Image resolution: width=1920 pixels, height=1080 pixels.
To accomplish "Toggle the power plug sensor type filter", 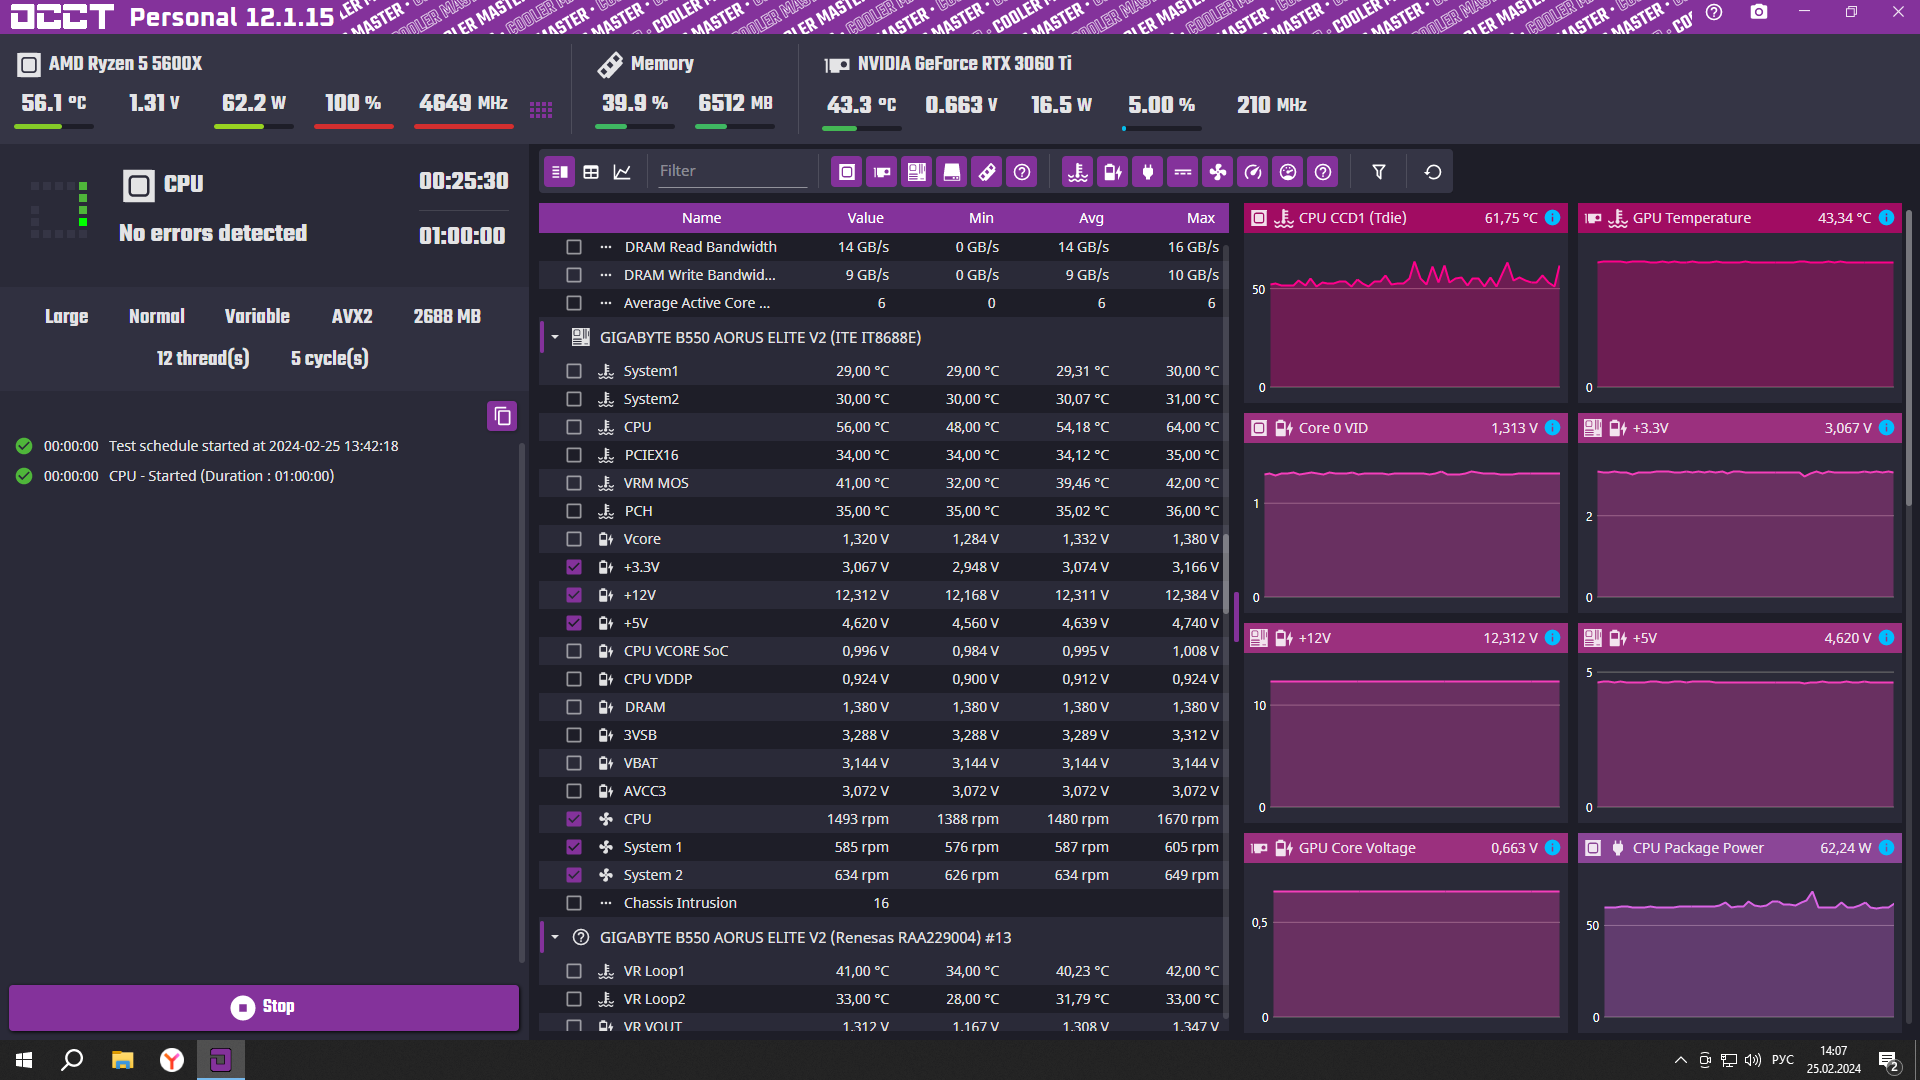I will coord(1148,172).
